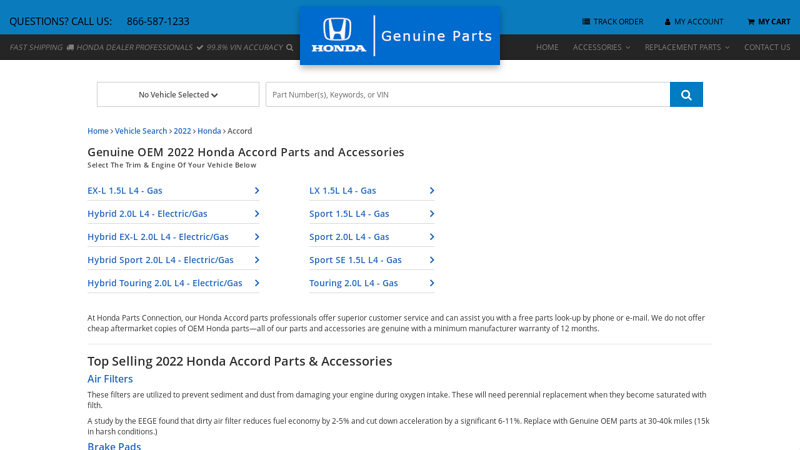800x450 pixels.
Task: Open My Account link
Action: (694, 21)
